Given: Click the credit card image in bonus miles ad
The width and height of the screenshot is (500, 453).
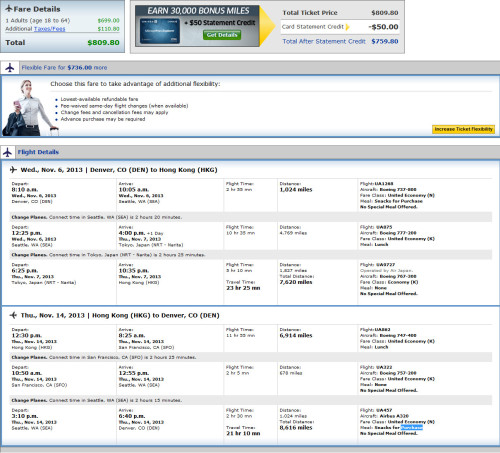Looking at the screenshot, I should pyautogui.click(x=160, y=31).
